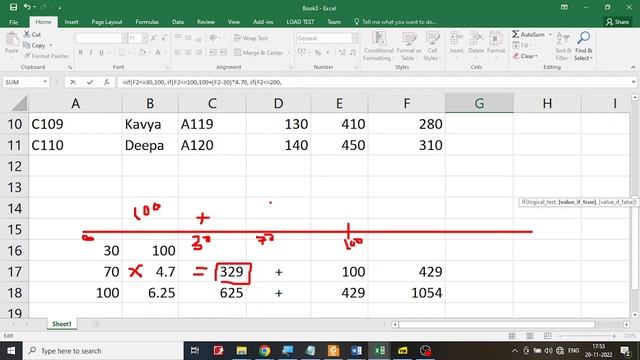Confirm the formula with the checkmark icon

click(x=89, y=82)
